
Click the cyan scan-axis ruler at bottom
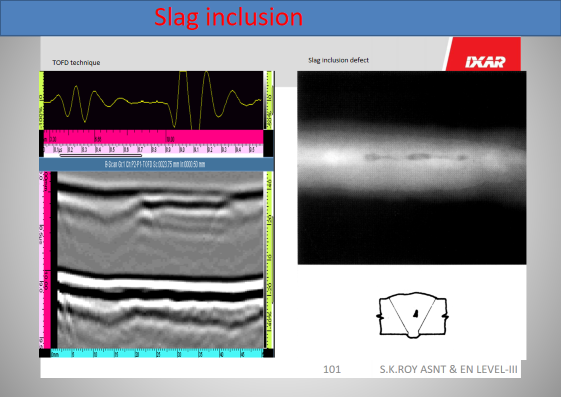[157, 353]
